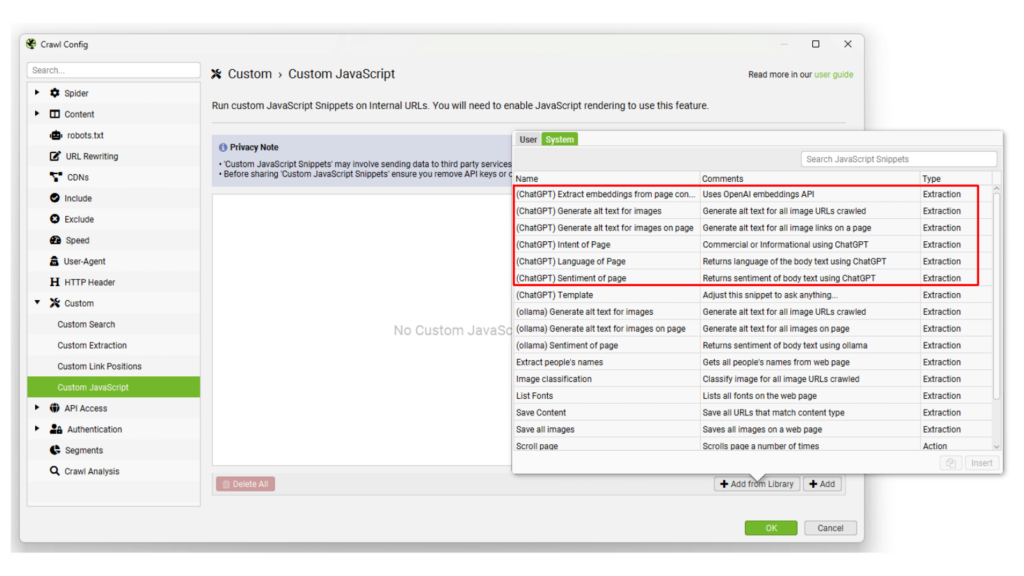Switch to the User snippets tab

click(528, 139)
